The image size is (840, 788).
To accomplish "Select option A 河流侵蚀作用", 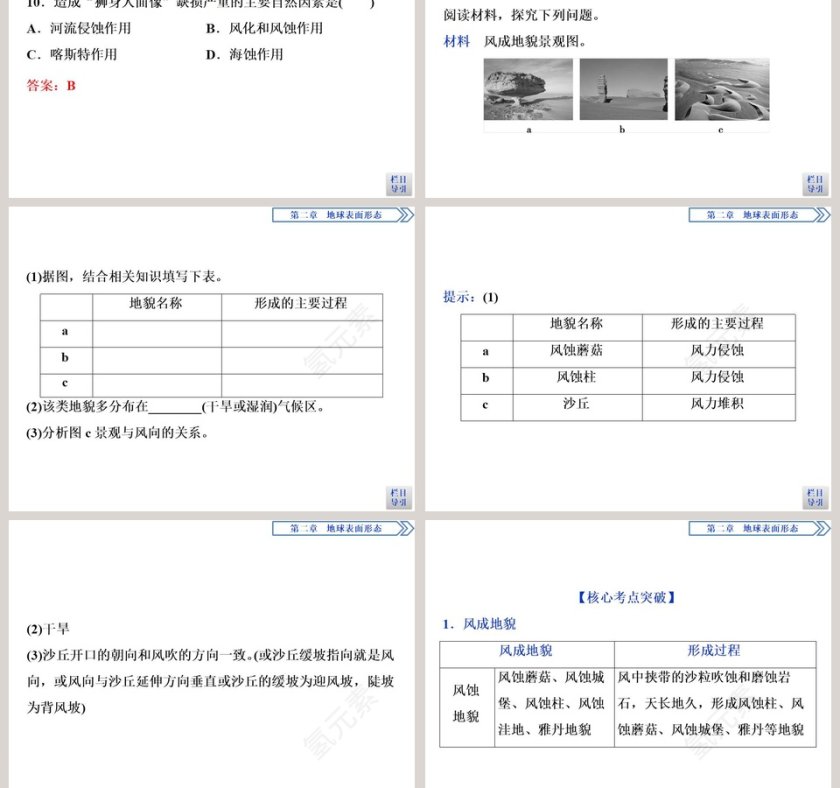I will [82, 29].
